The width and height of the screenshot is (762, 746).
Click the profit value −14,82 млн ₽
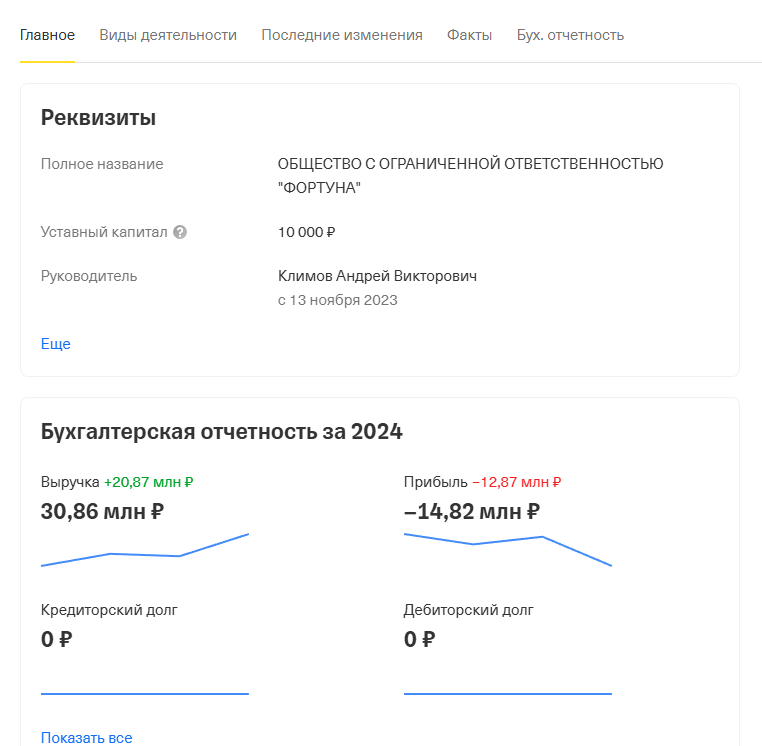click(472, 512)
